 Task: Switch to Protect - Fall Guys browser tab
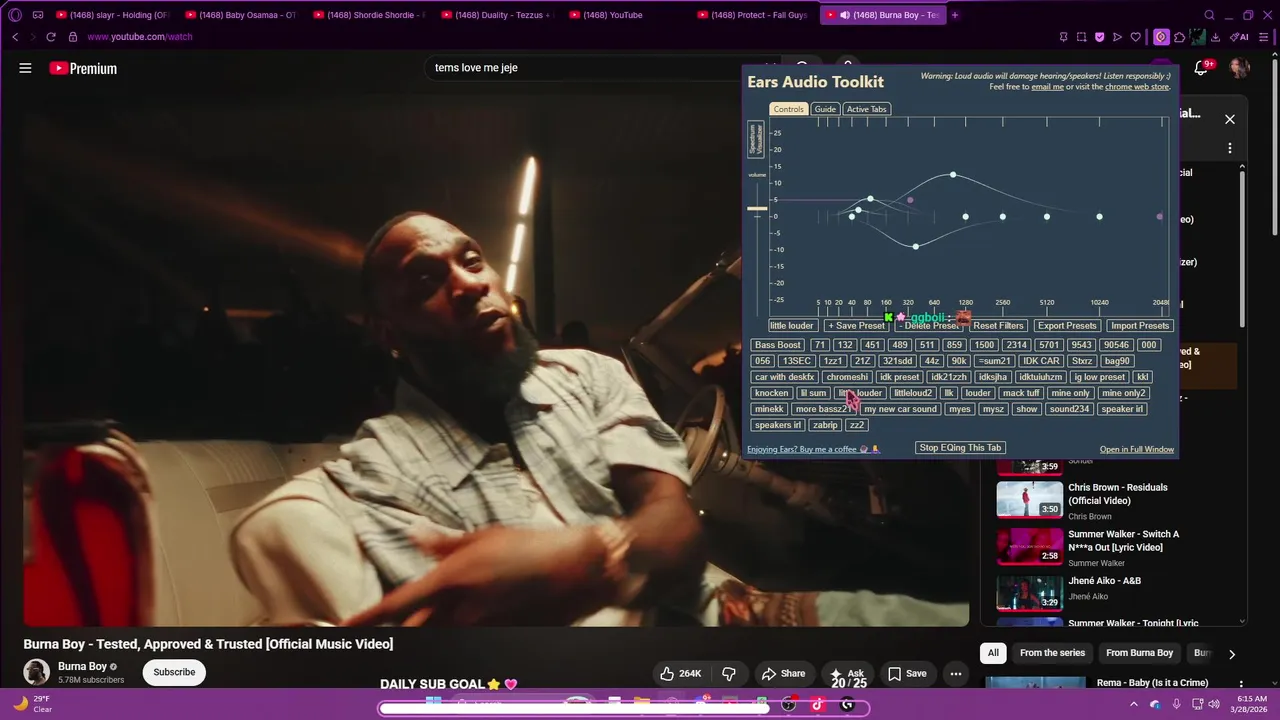tap(758, 15)
